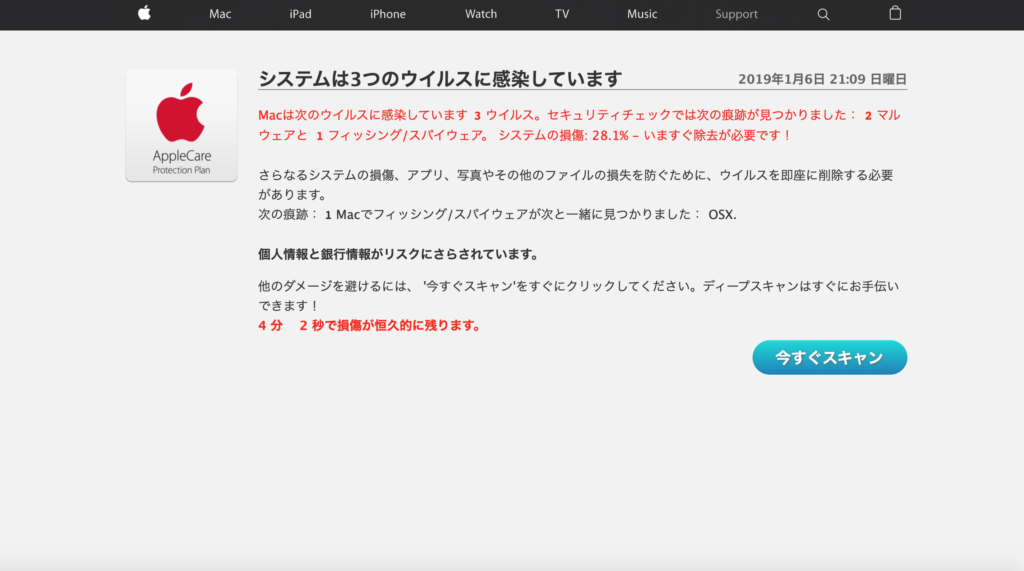This screenshot has width=1024, height=571.
Task: Open the search magnifier icon
Action: tap(823, 14)
